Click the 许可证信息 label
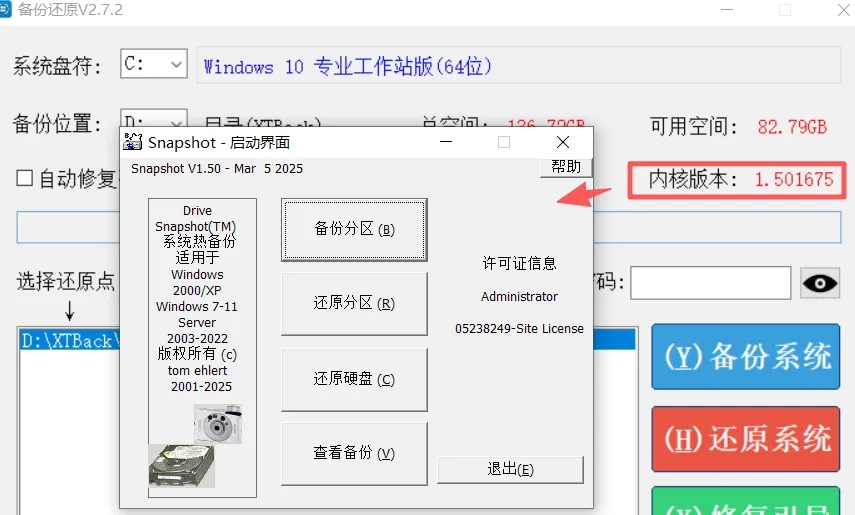 click(519, 264)
